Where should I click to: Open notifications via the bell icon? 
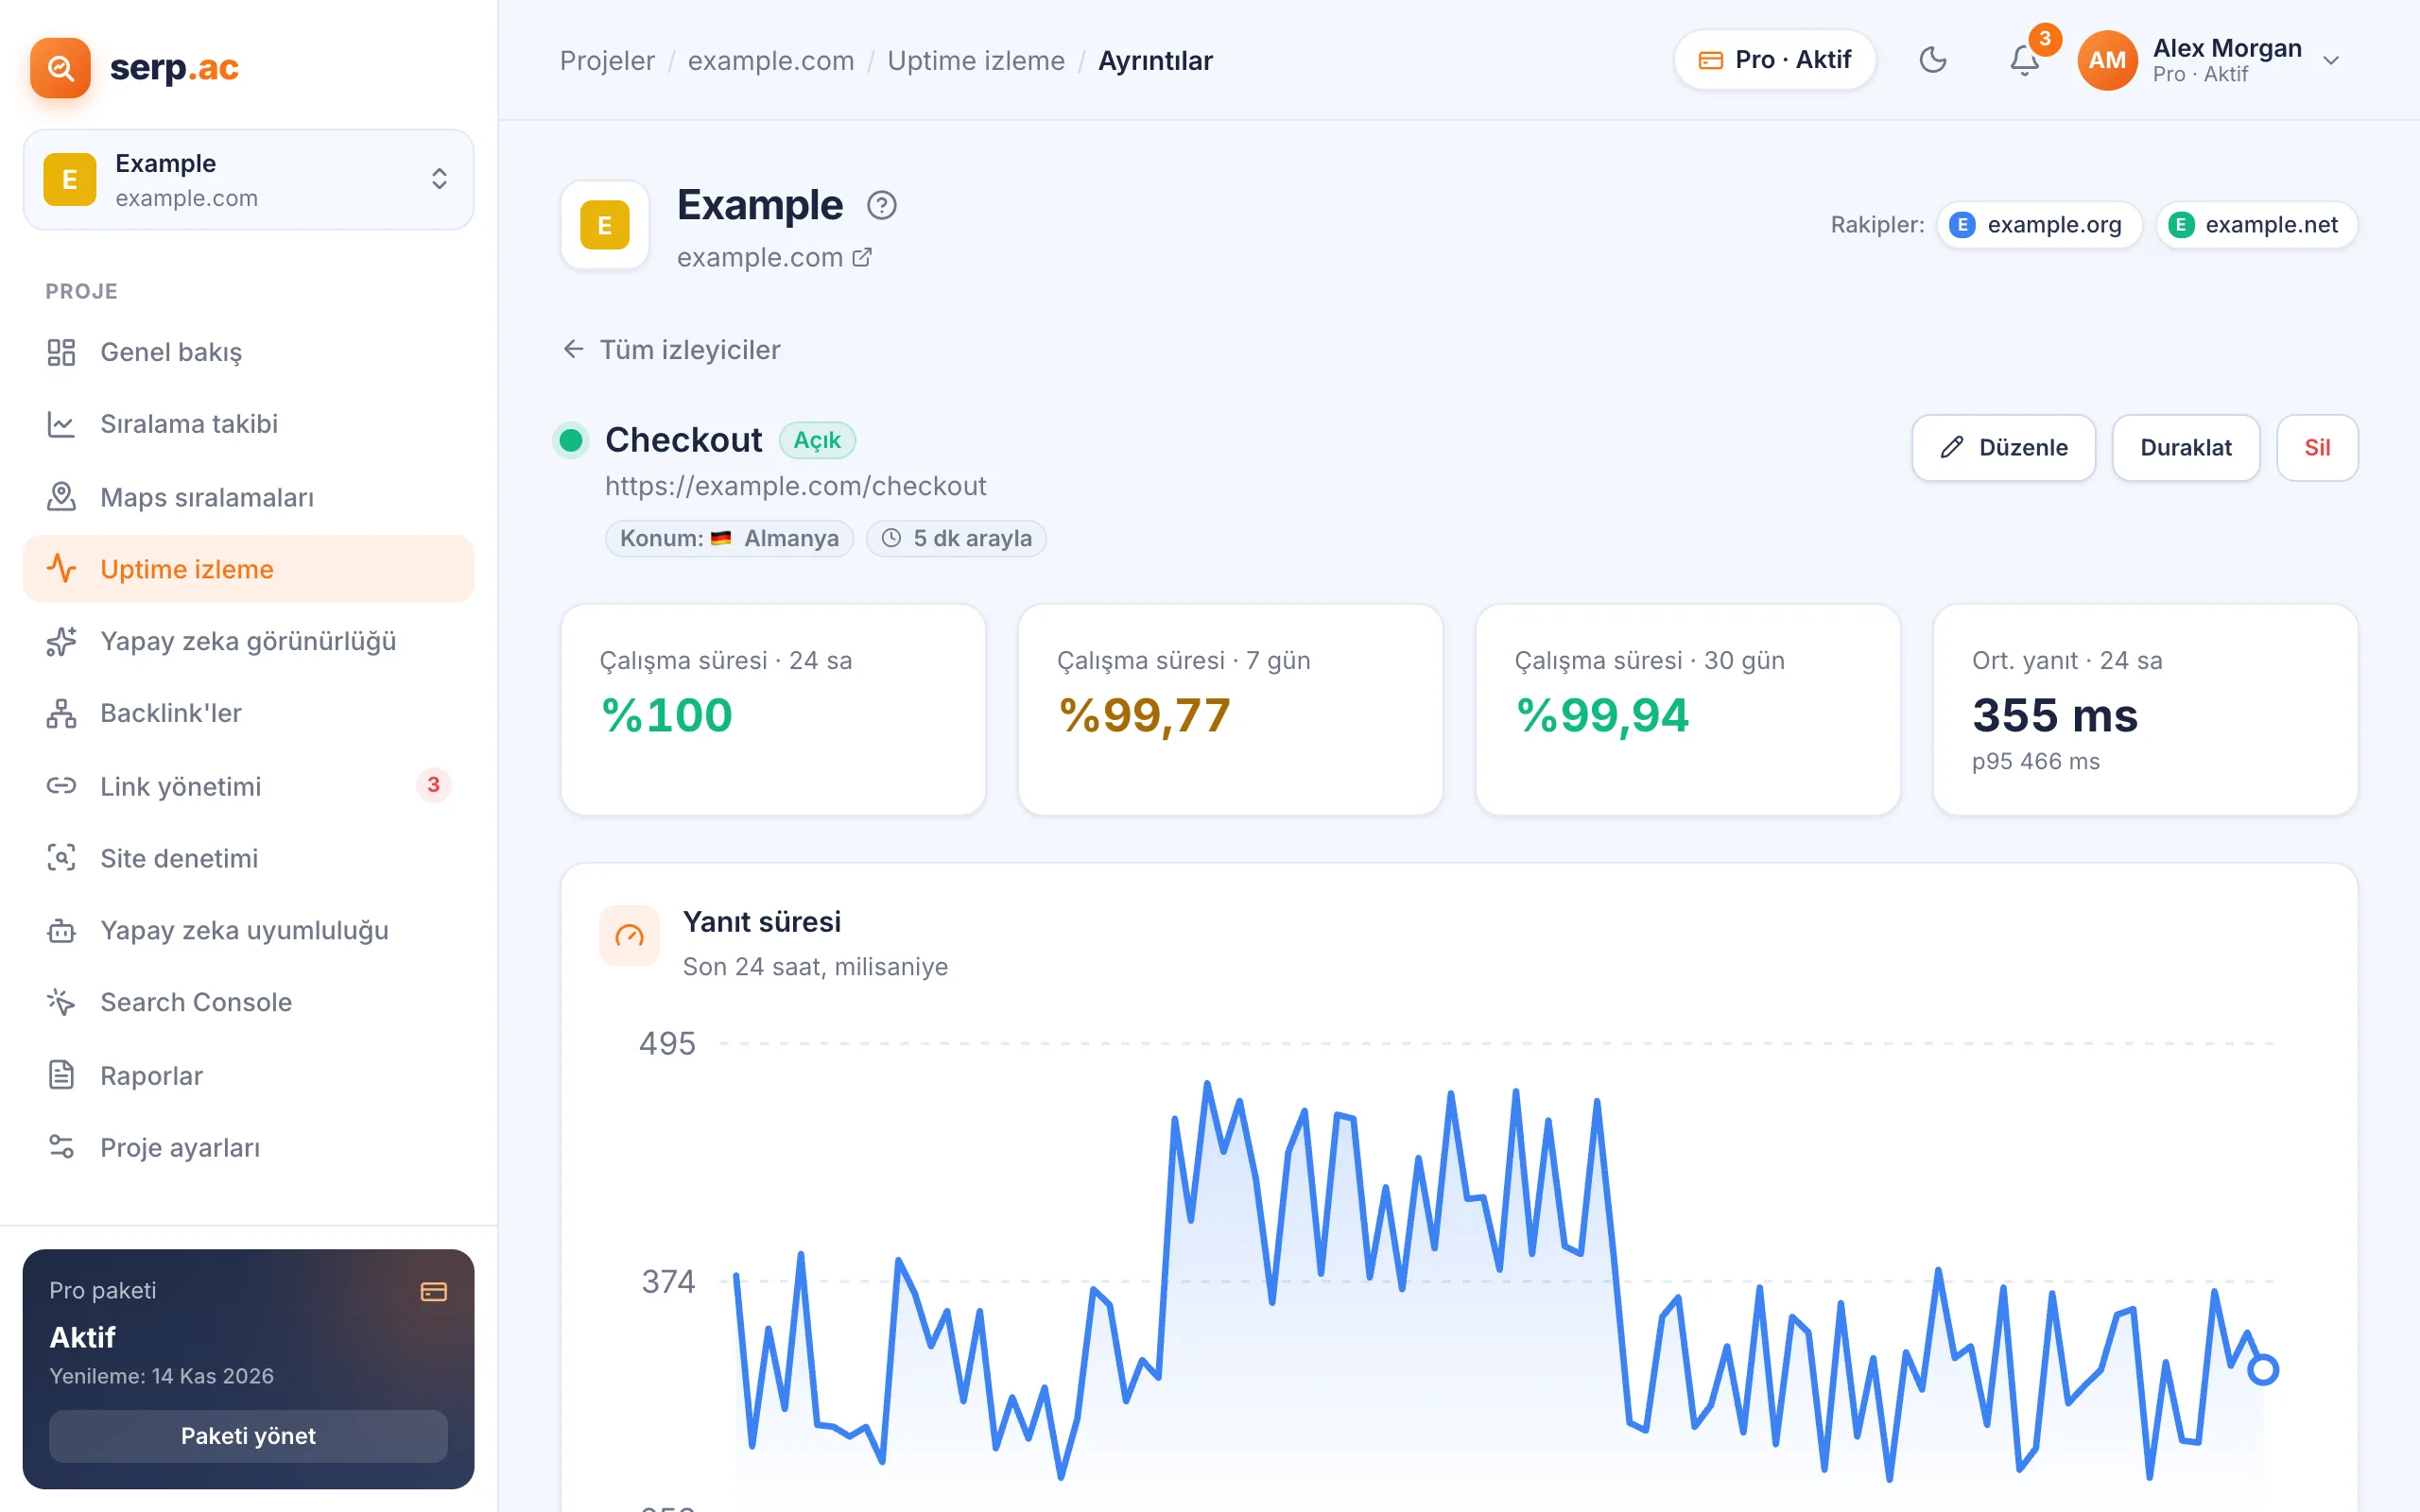[2025, 60]
